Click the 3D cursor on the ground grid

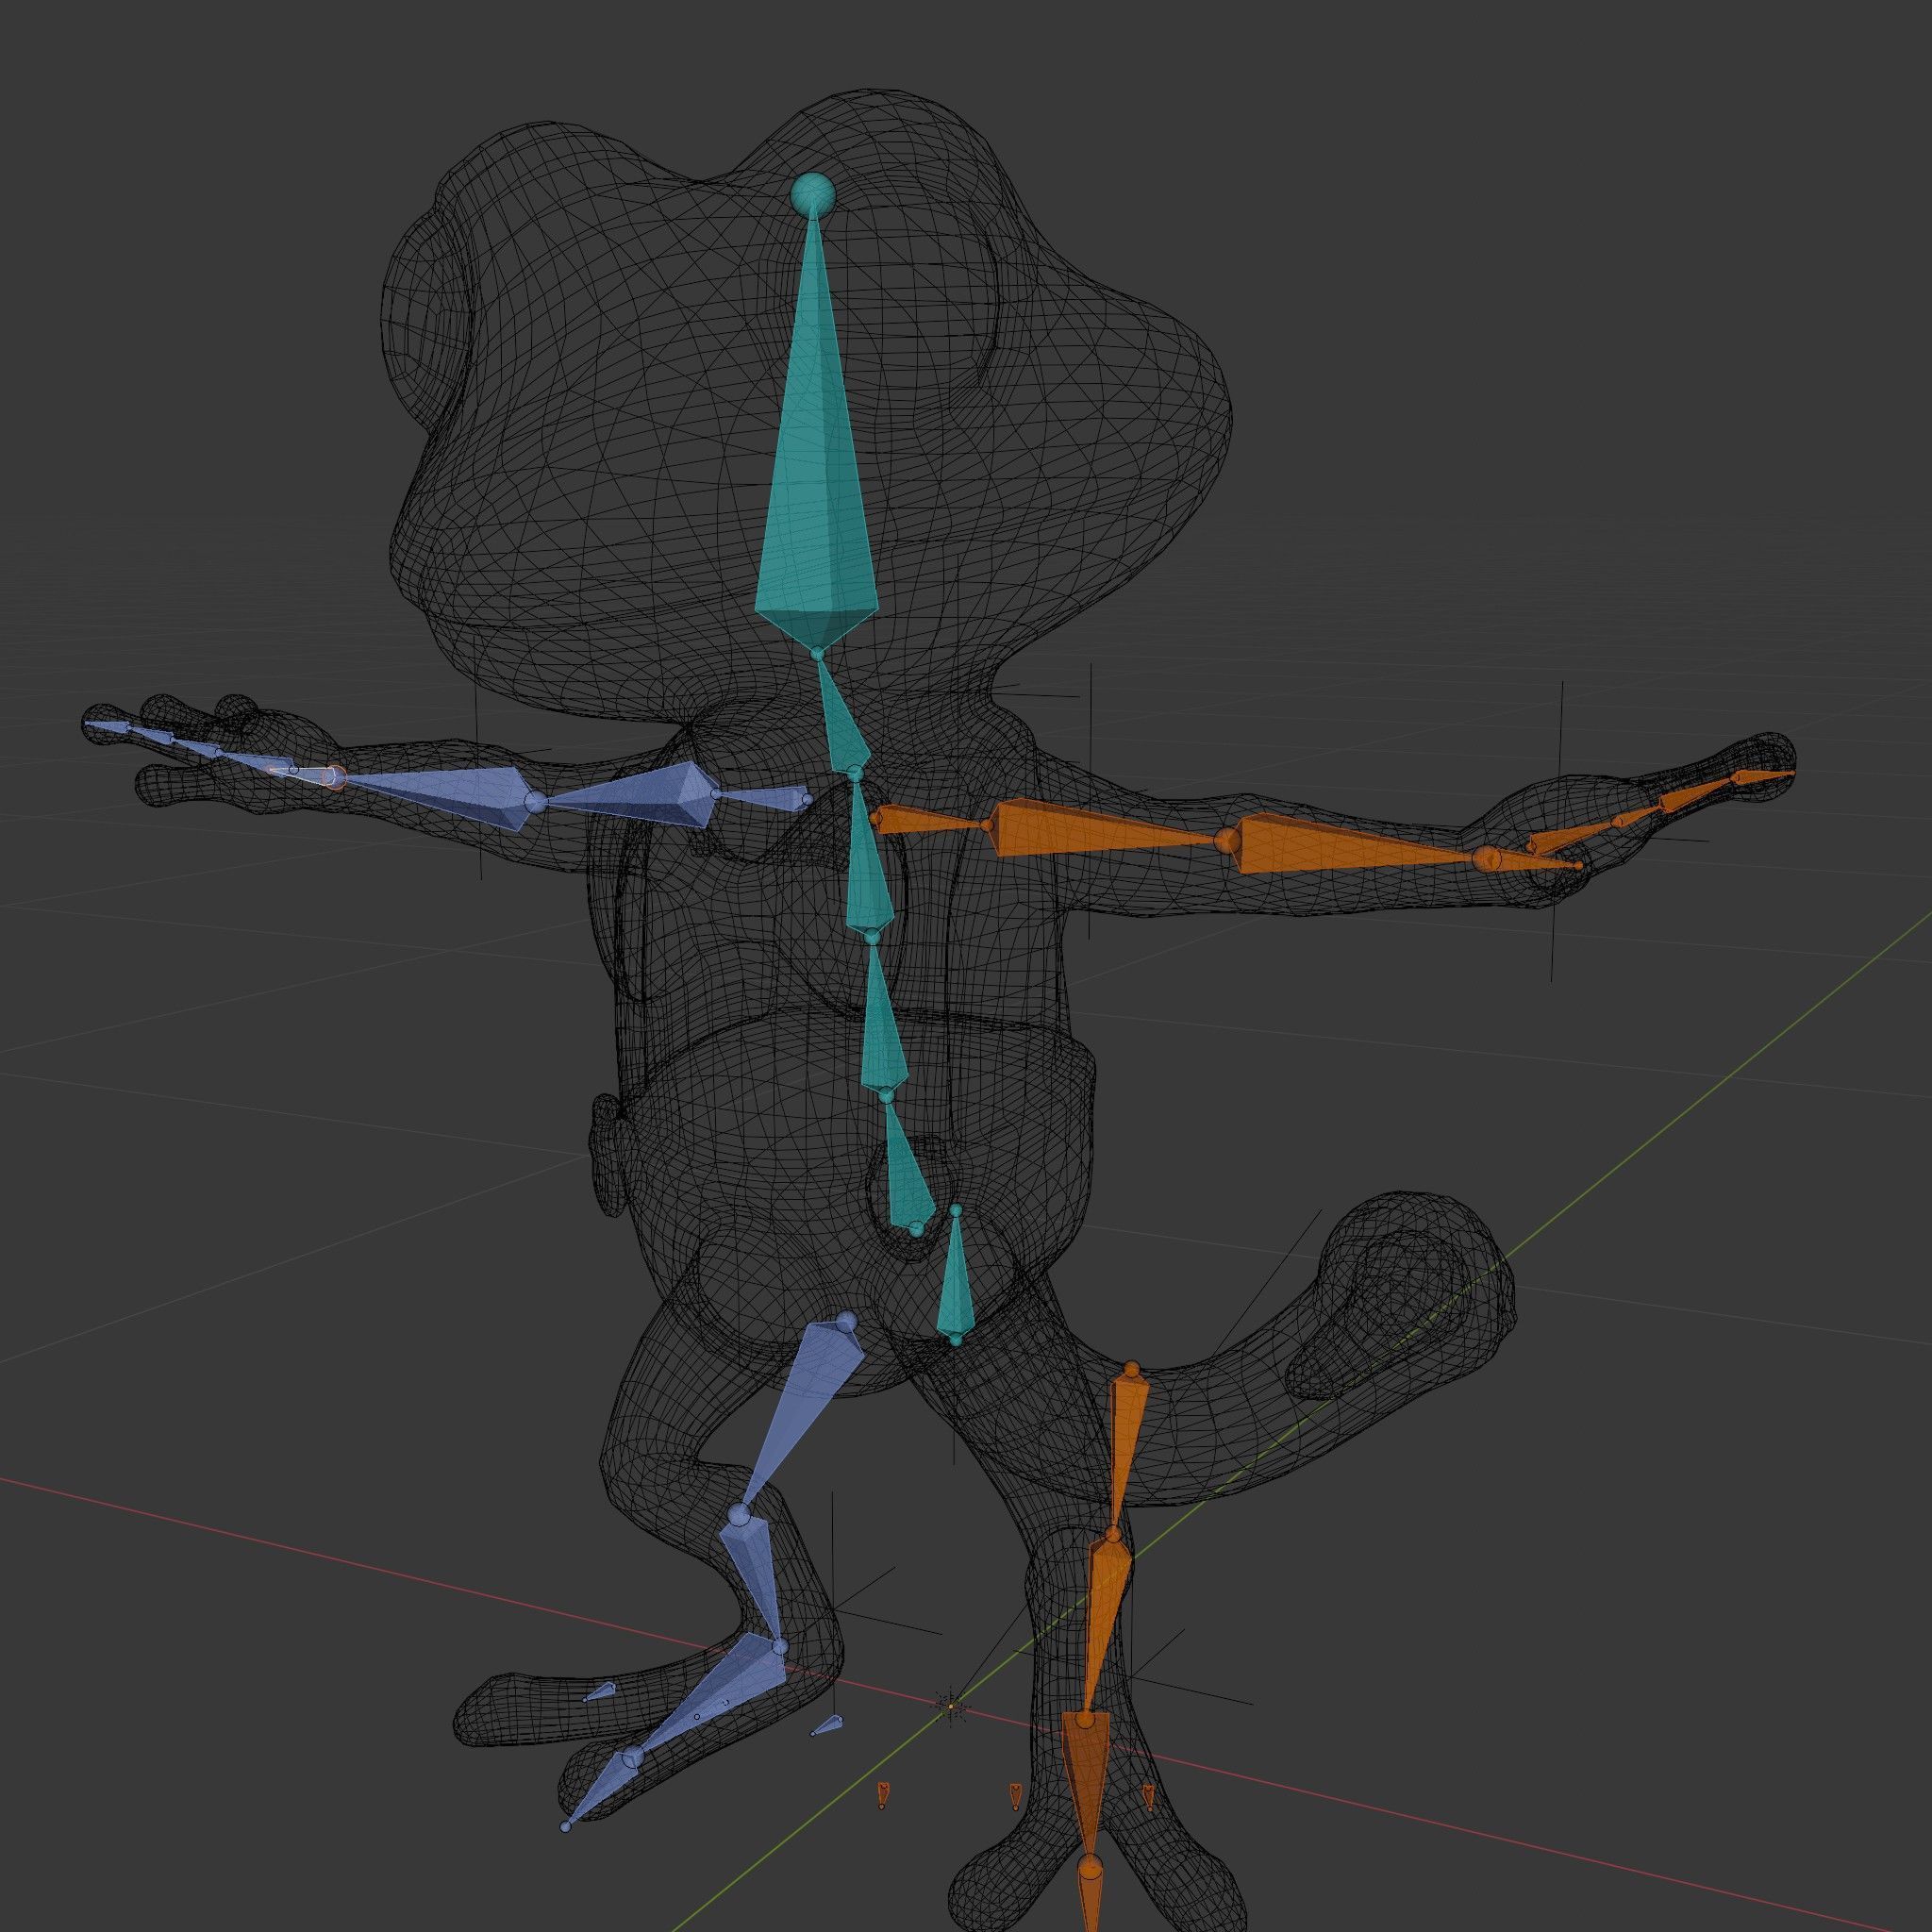(x=950, y=1706)
